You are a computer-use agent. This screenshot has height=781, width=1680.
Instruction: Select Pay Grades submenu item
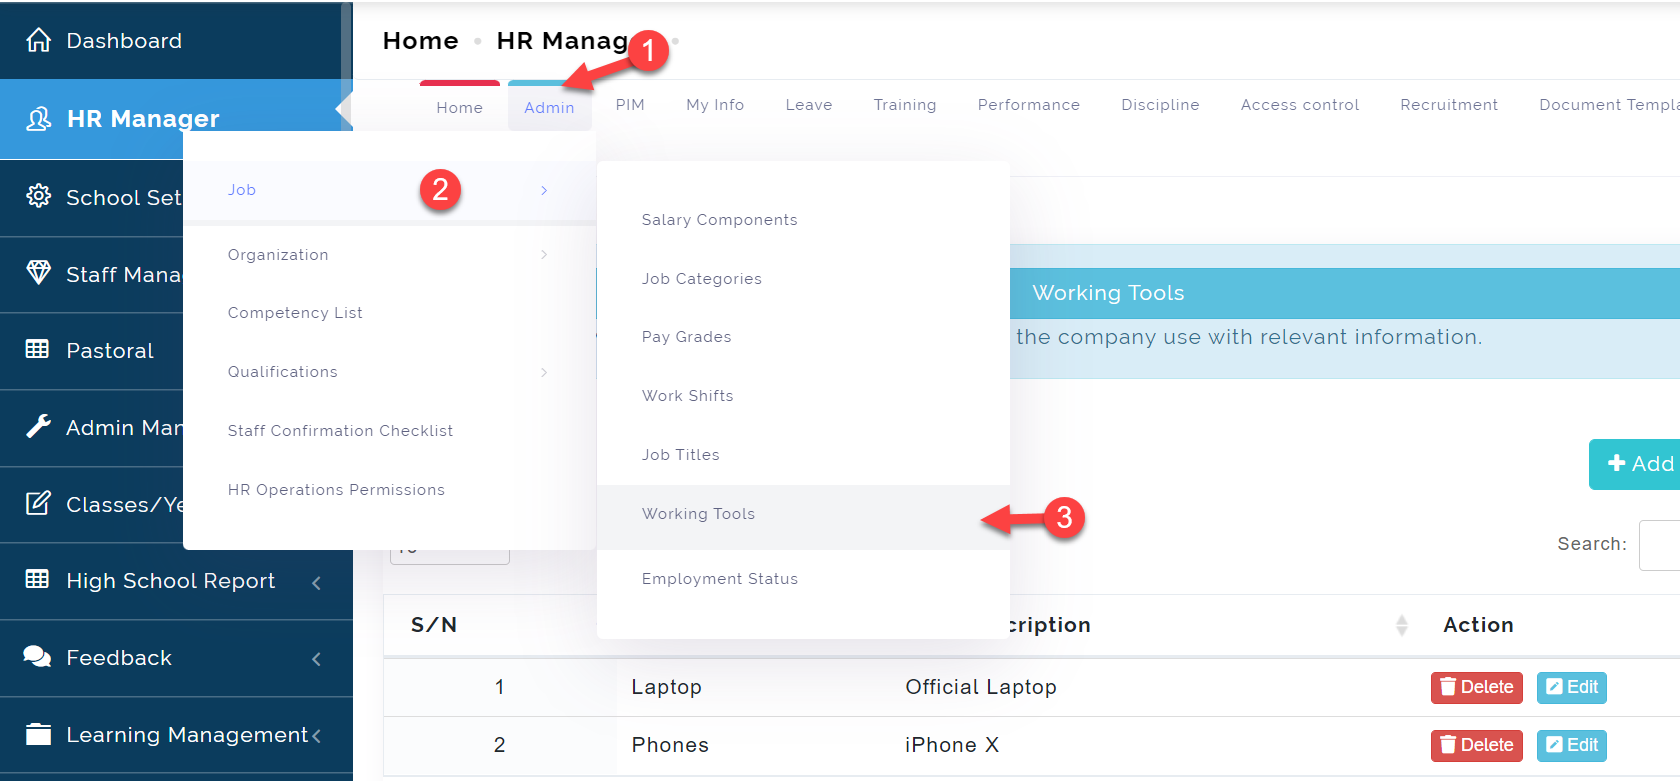point(803,337)
